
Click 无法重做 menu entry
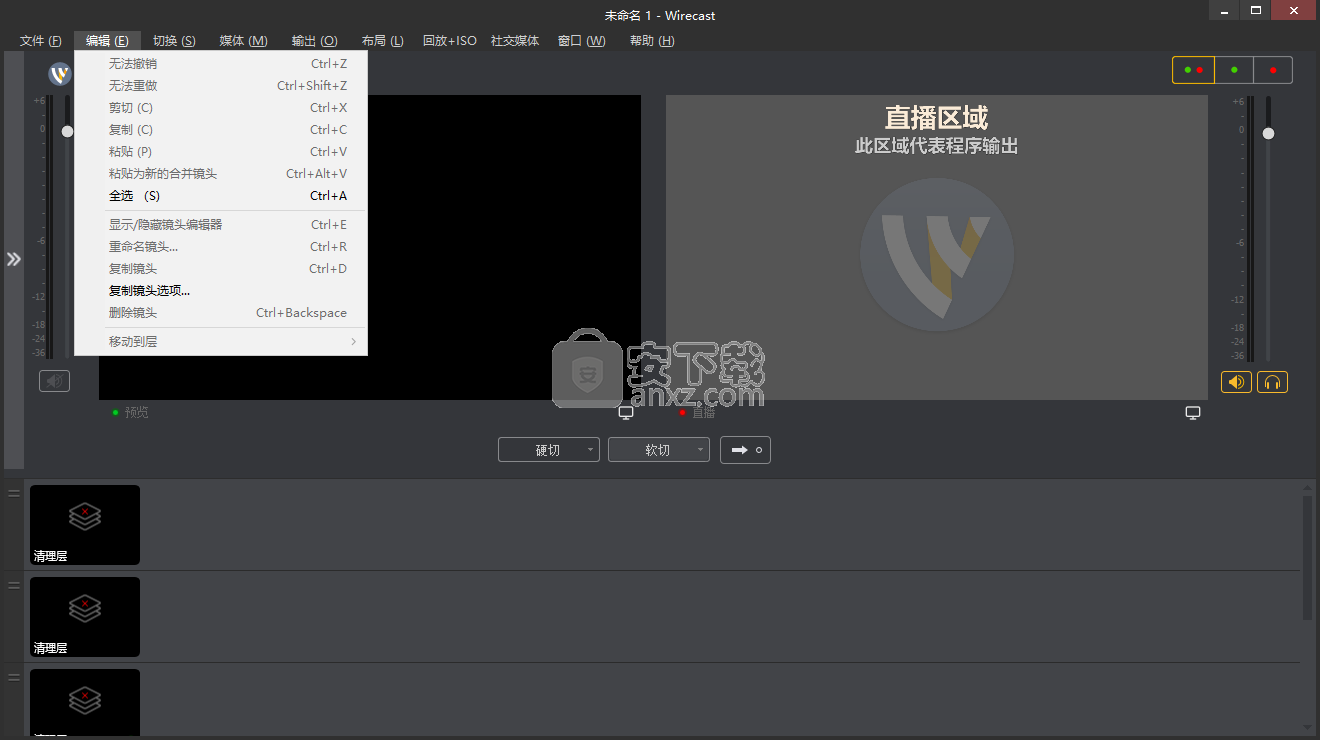click(221, 86)
